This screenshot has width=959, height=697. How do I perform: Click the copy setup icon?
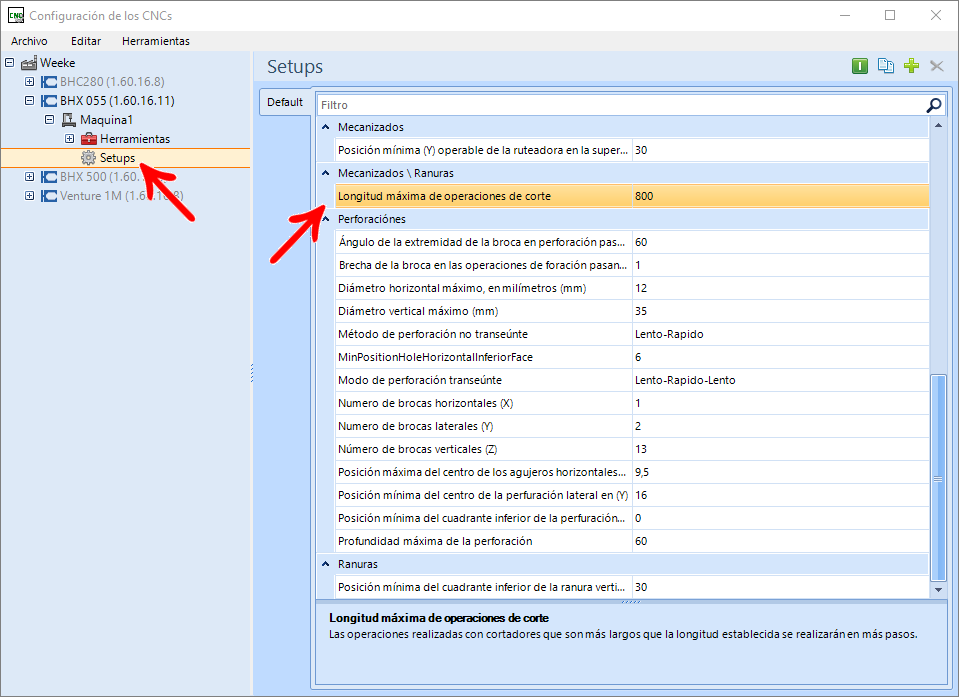(x=886, y=66)
